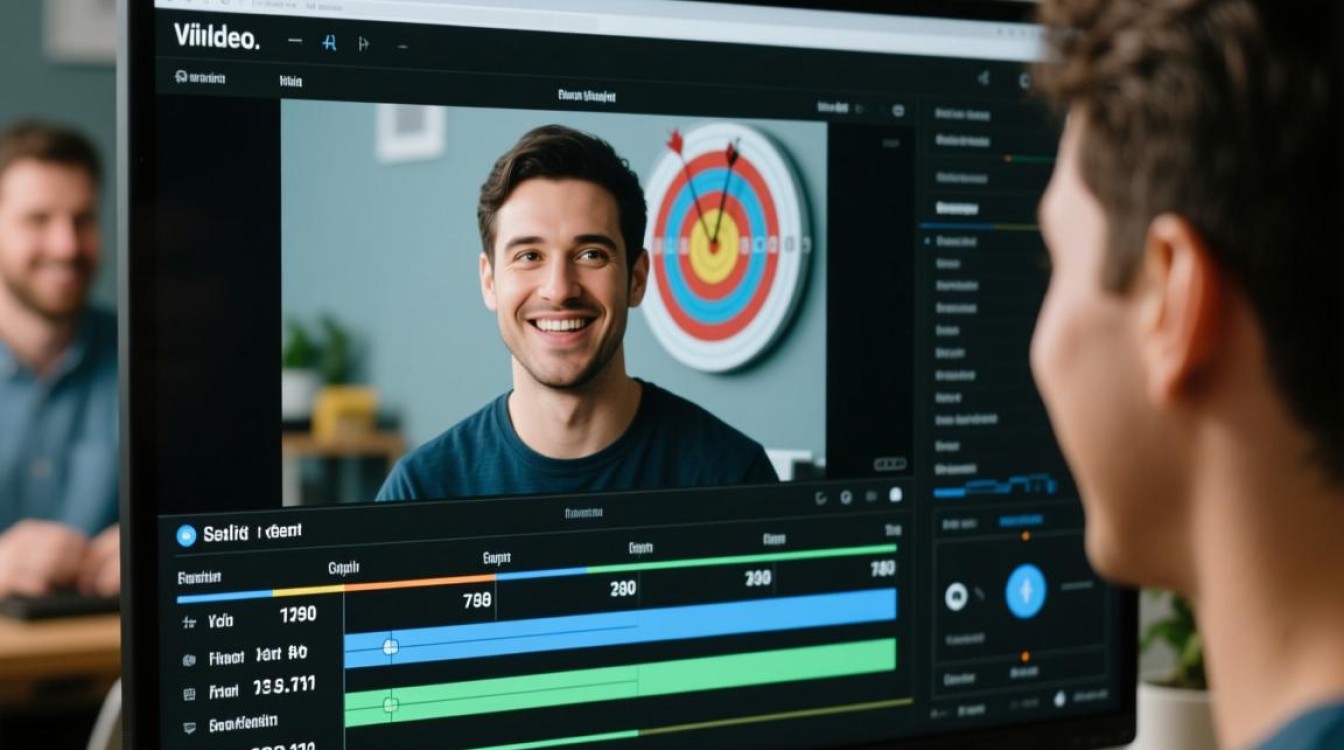The width and height of the screenshot is (1344, 750).
Task: Select the blue clip on the timeline
Action: [620, 627]
